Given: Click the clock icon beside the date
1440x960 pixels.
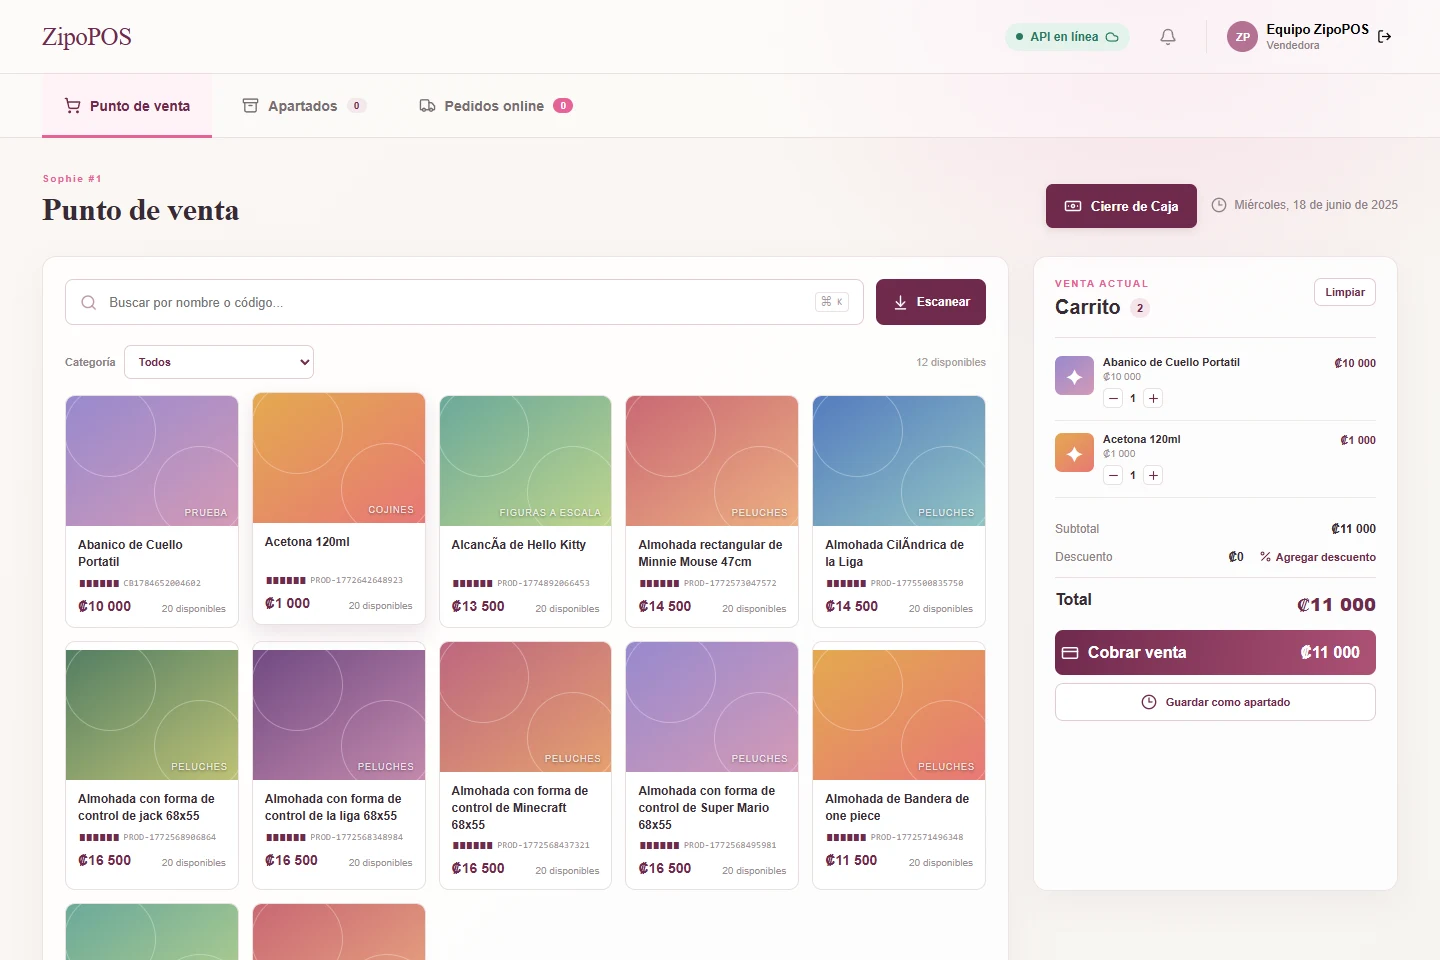Looking at the screenshot, I should point(1219,205).
